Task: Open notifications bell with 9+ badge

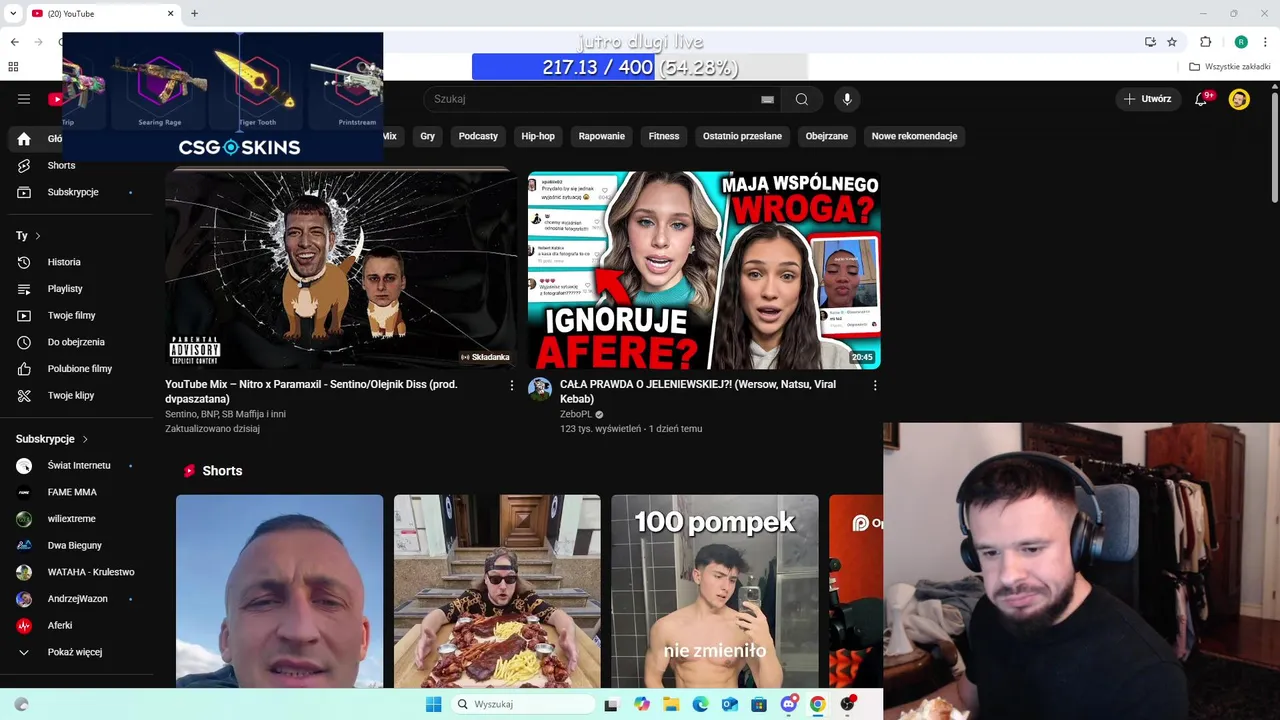Action: point(1202,99)
